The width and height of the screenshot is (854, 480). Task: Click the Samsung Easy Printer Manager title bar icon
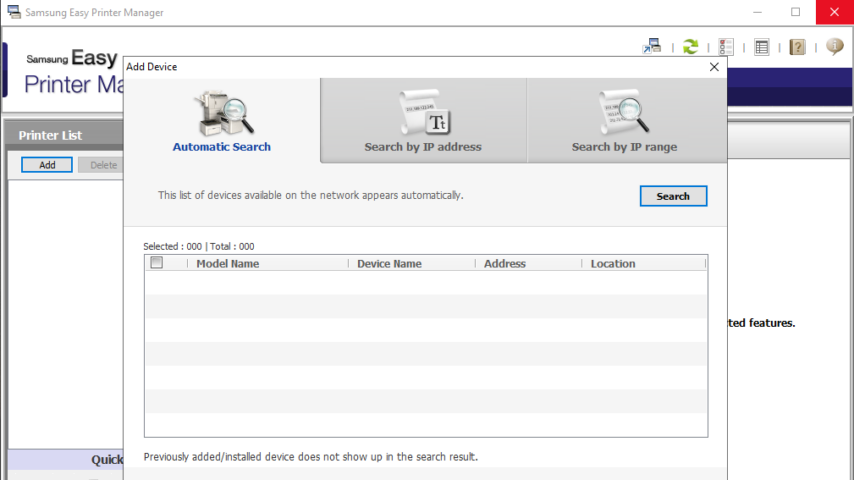pos(14,11)
